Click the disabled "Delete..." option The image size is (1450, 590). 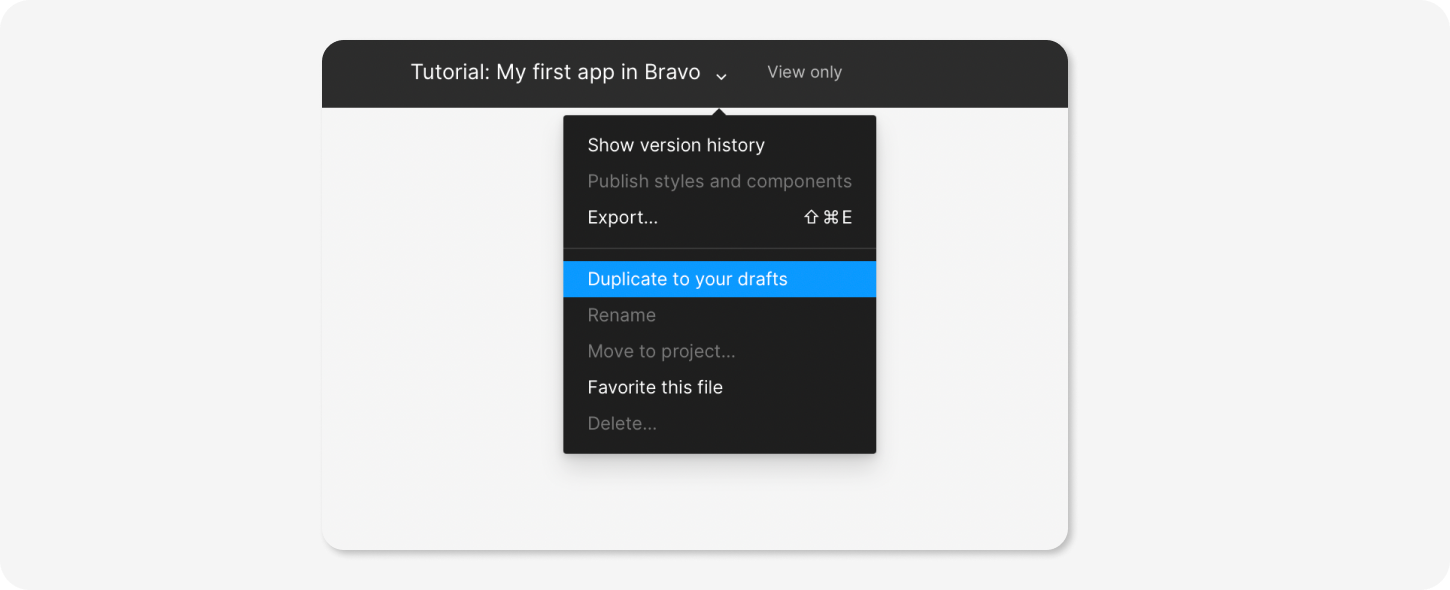[622, 423]
